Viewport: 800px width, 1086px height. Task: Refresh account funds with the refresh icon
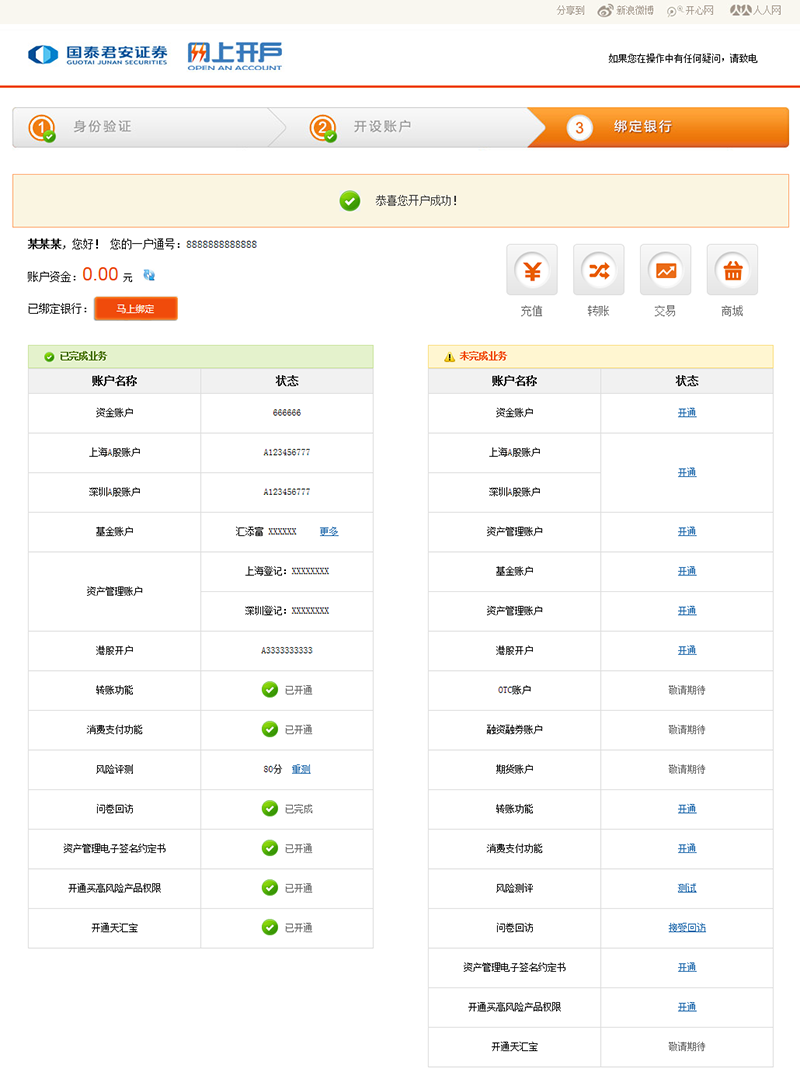click(149, 275)
